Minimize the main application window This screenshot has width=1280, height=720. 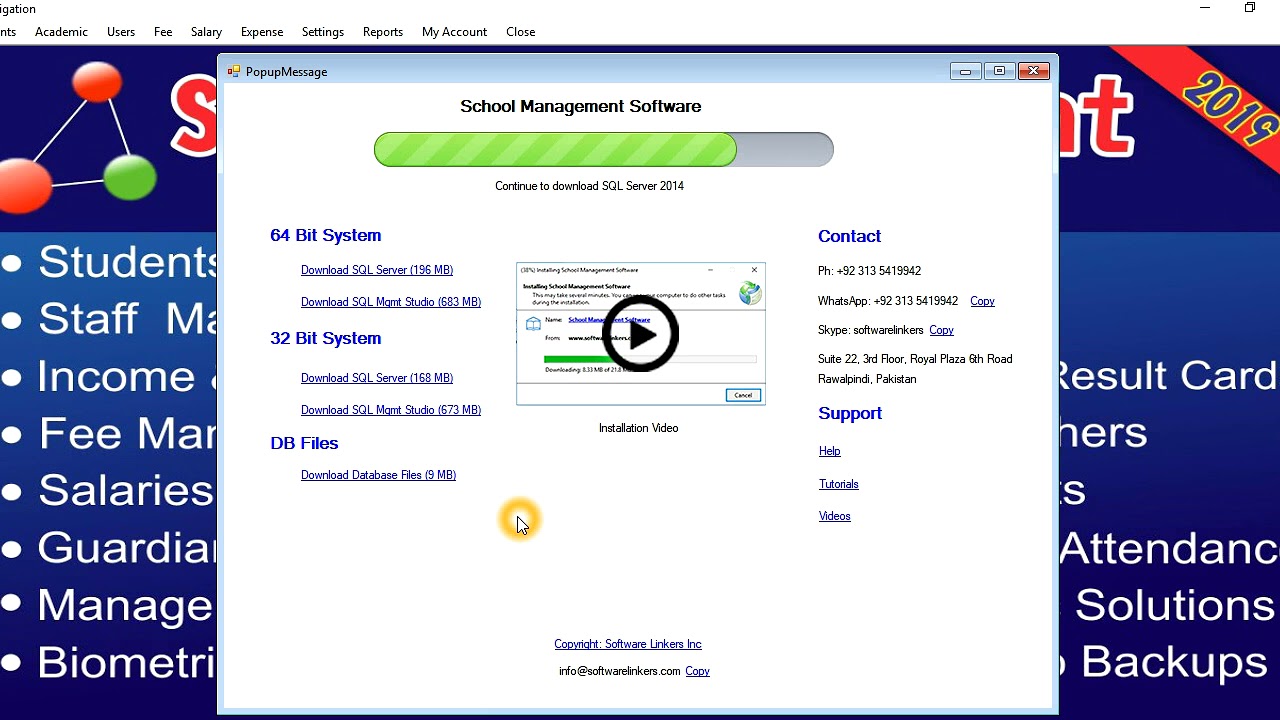point(1205,8)
